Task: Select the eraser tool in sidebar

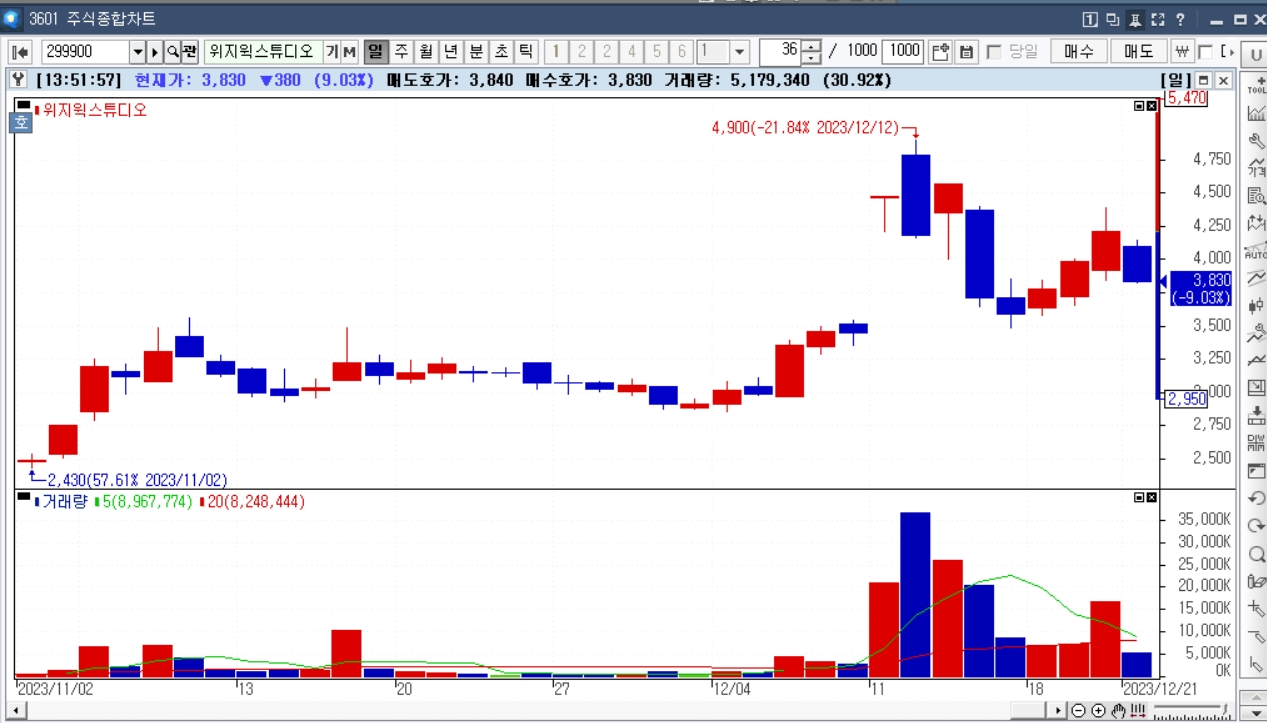Action: (1256, 581)
